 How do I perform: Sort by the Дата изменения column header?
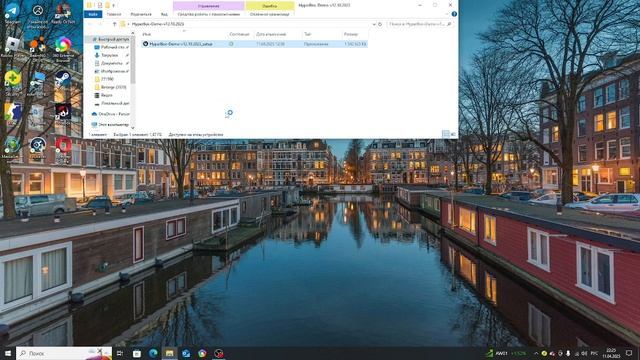tap(271, 34)
